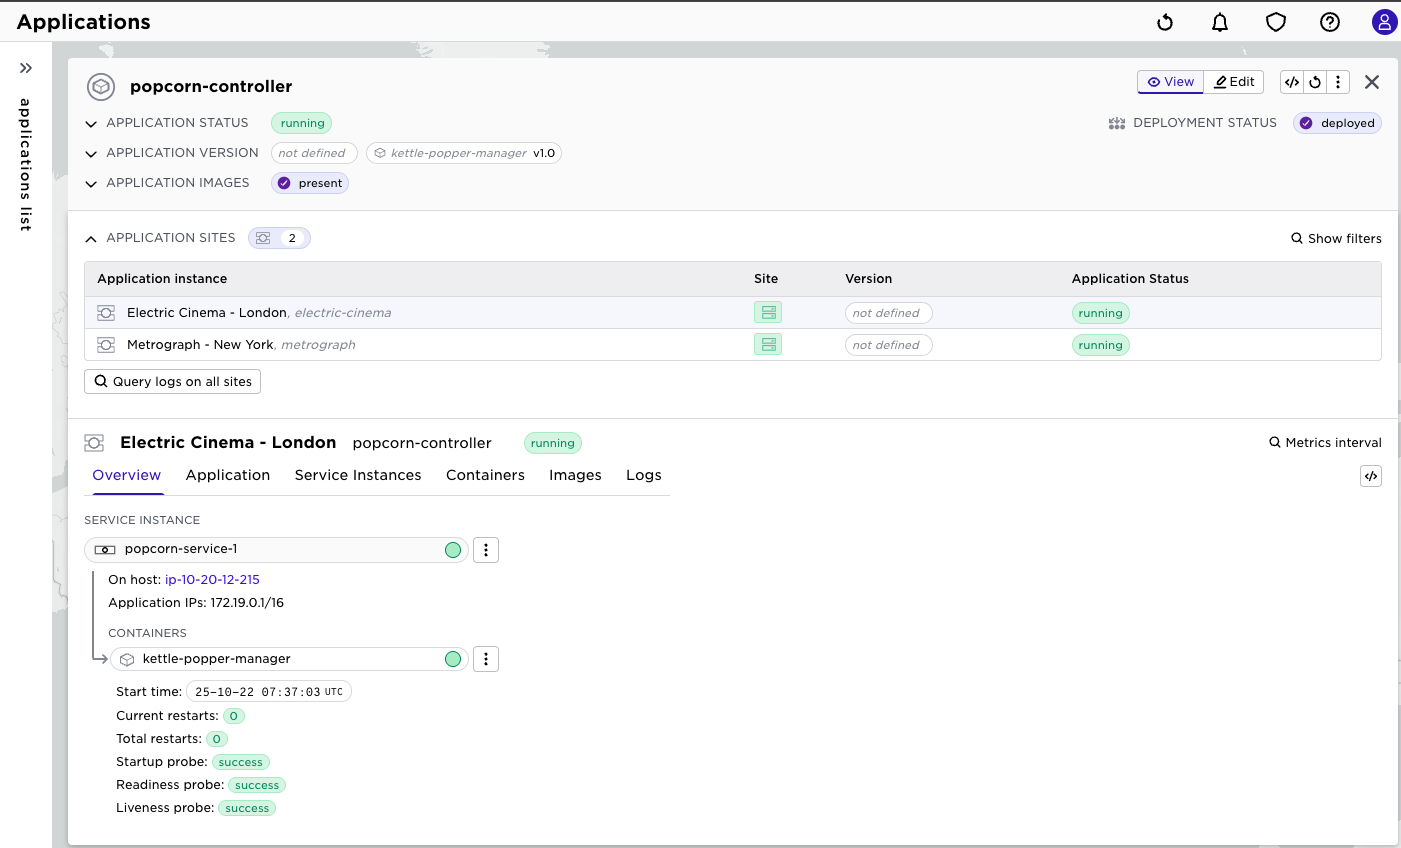Expand the applications list sidebar
Image resolution: width=1401 pixels, height=848 pixels.
[26, 68]
